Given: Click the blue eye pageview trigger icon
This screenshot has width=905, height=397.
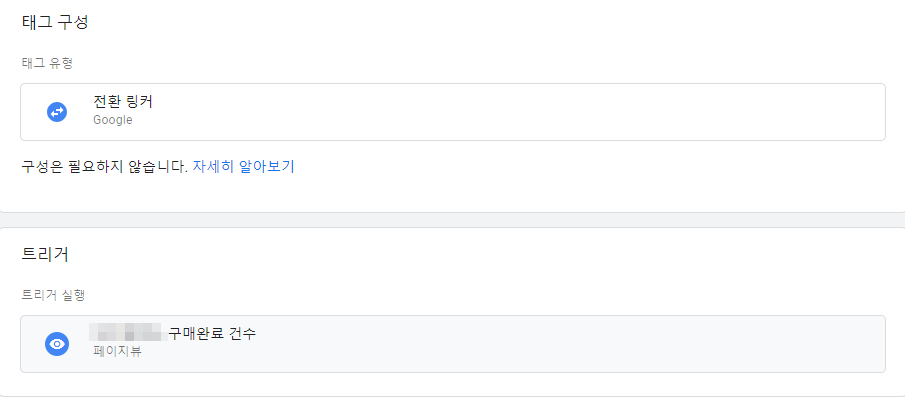Looking at the screenshot, I should click(57, 344).
